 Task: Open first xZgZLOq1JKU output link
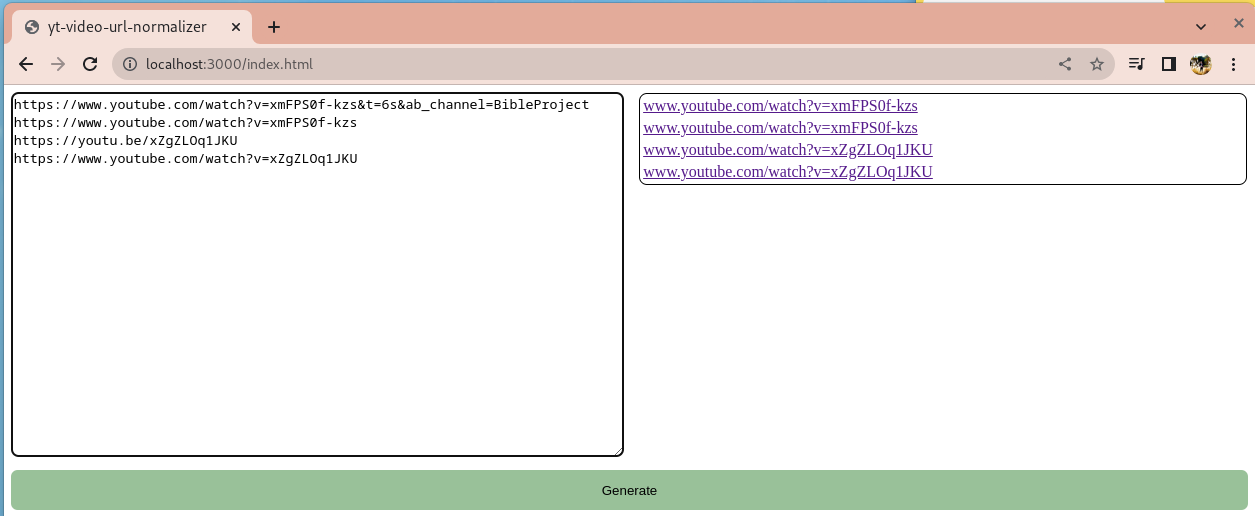point(788,150)
